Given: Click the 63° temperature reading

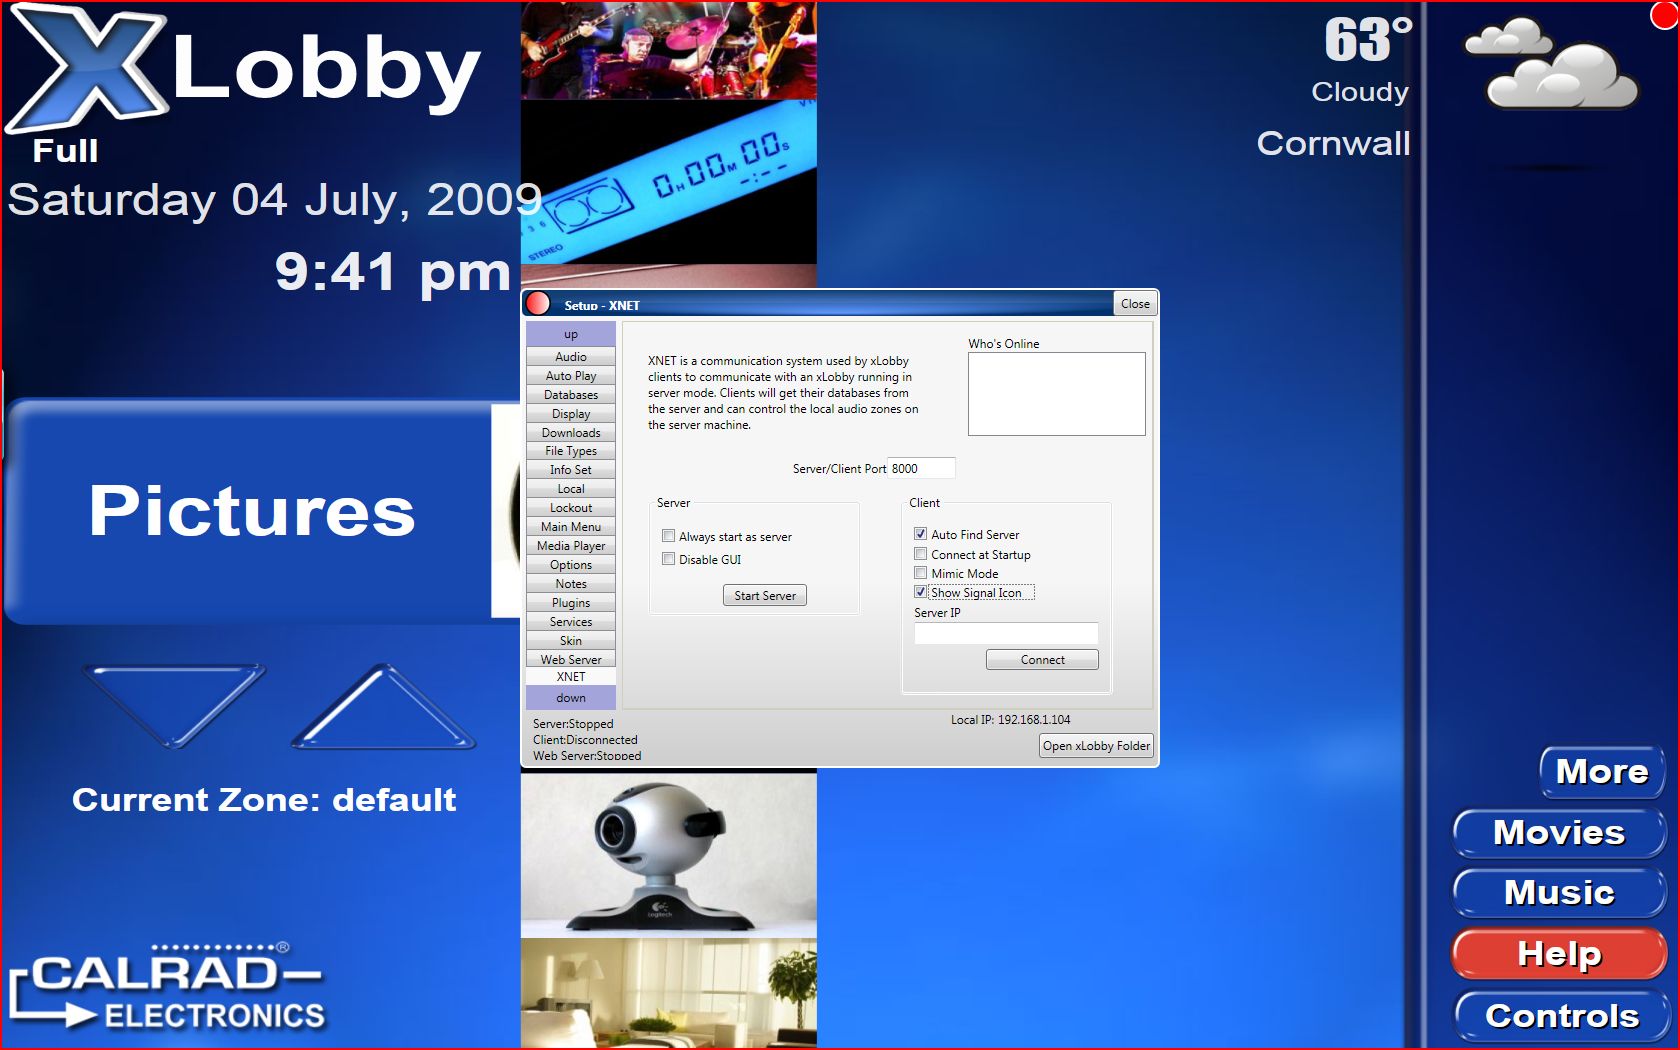Looking at the screenshot, I should point(1368,40).
